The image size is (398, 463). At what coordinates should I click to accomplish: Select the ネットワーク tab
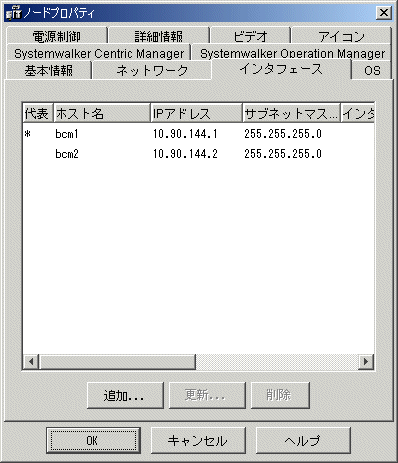coord(152,70)
